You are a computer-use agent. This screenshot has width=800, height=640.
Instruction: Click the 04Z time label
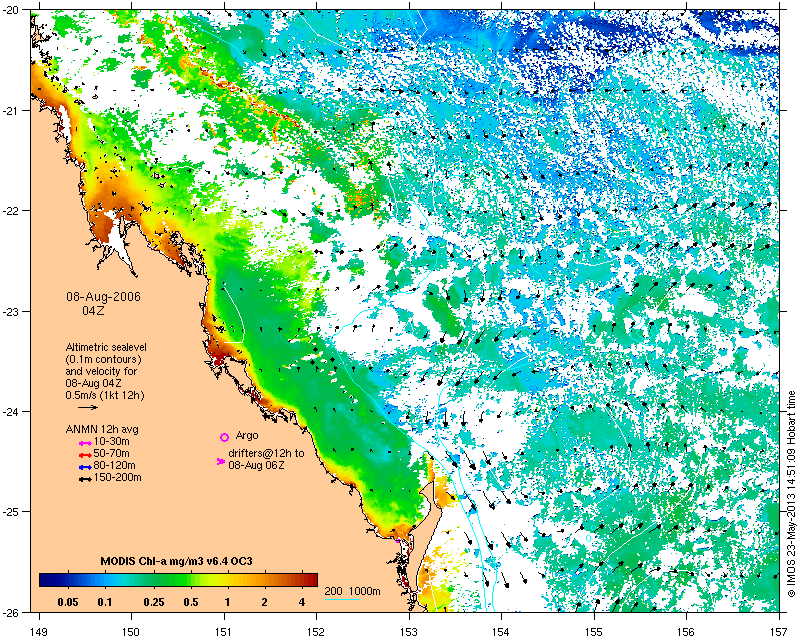click(94, 310)
